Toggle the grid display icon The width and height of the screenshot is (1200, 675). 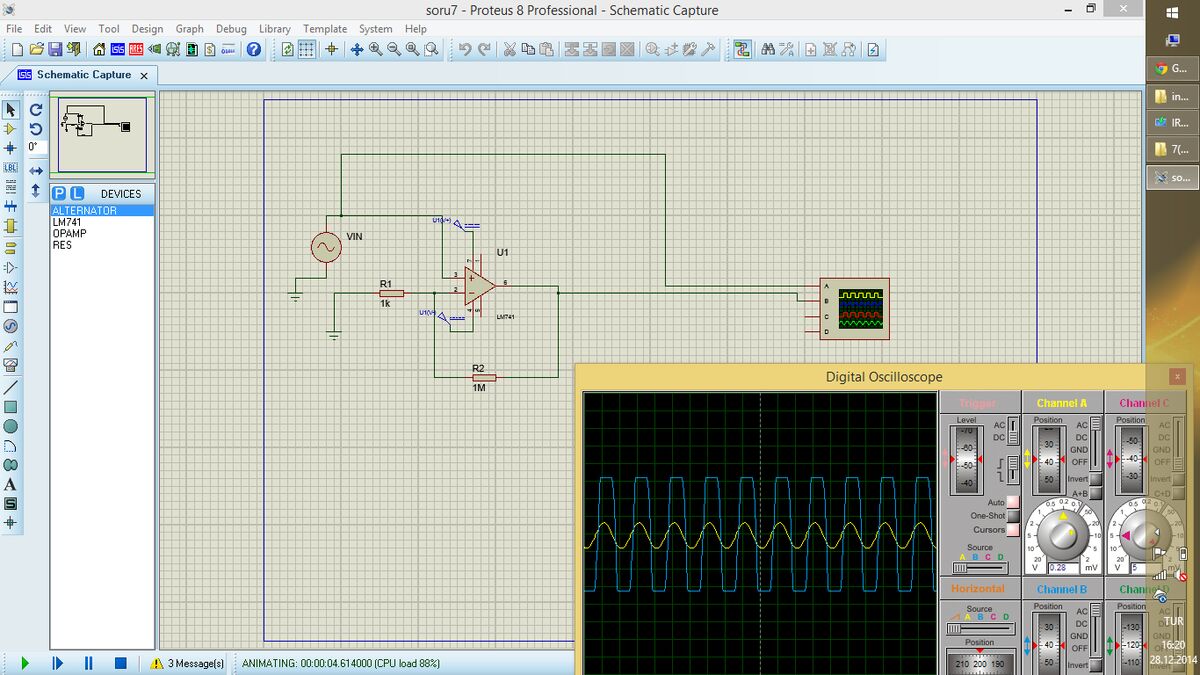click(308, 50)
